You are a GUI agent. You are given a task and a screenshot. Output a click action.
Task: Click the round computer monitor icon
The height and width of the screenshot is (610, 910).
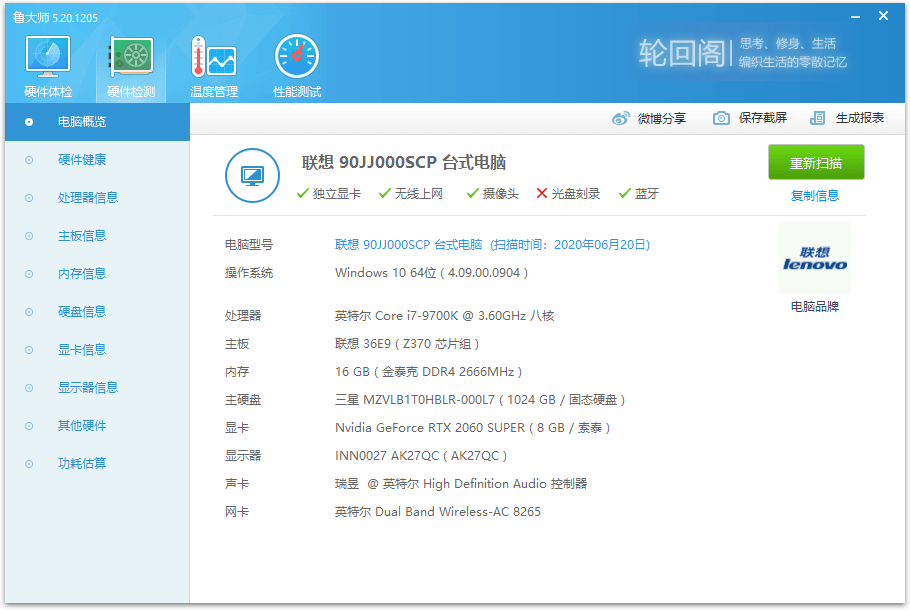click(x=252, y=175)
